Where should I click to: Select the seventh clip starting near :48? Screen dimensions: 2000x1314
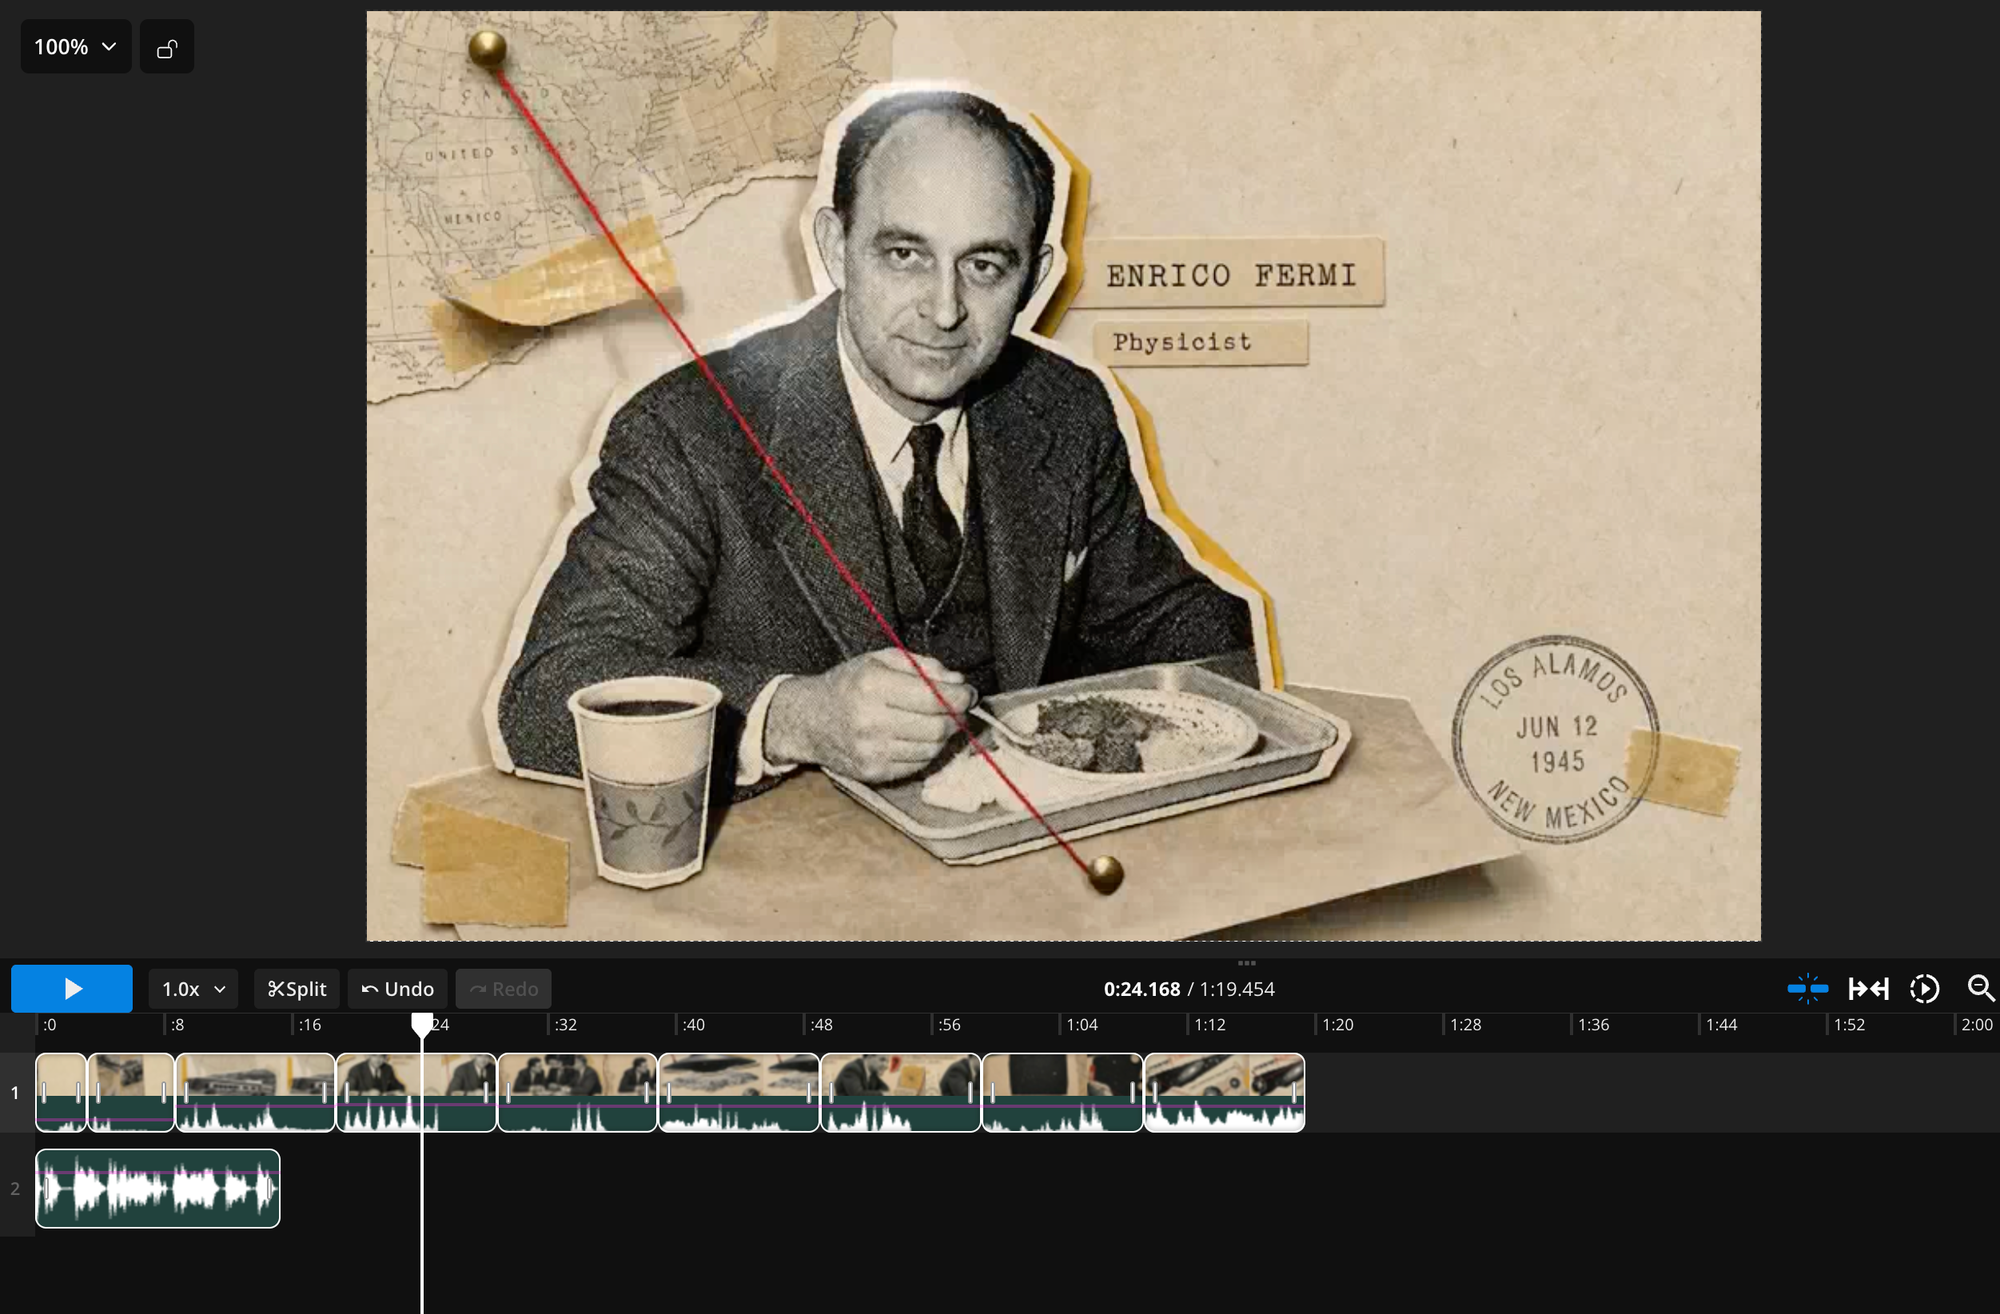coord(901,1093)
